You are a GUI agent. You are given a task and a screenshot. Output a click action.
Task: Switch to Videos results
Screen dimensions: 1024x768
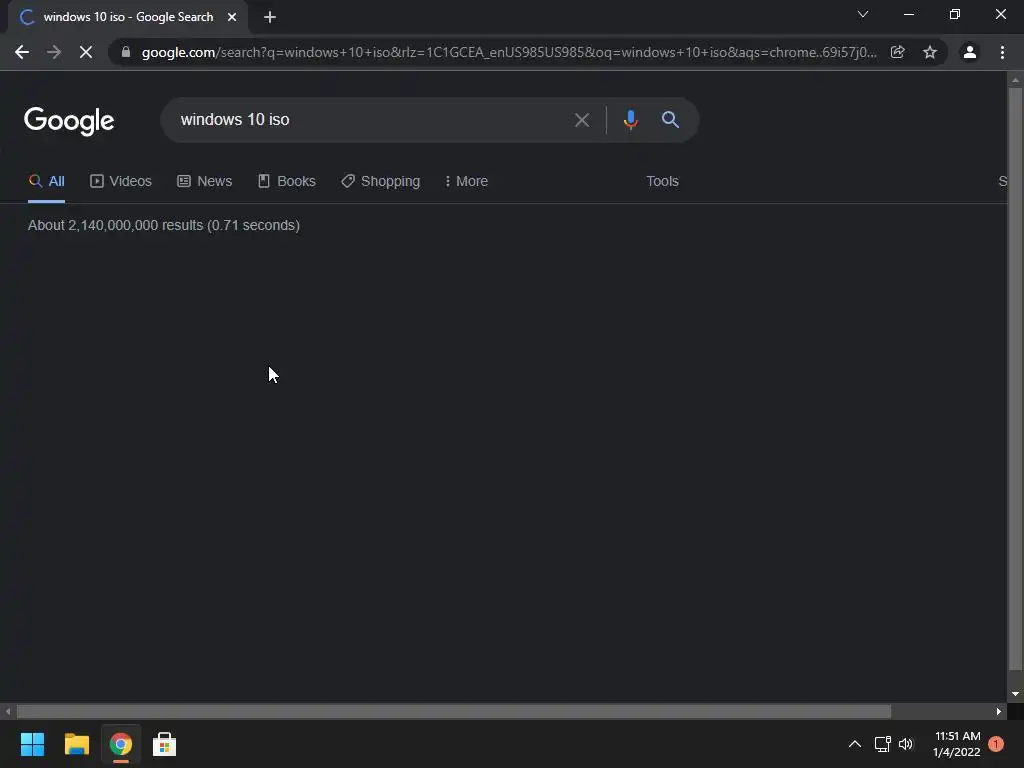point(121,182)
